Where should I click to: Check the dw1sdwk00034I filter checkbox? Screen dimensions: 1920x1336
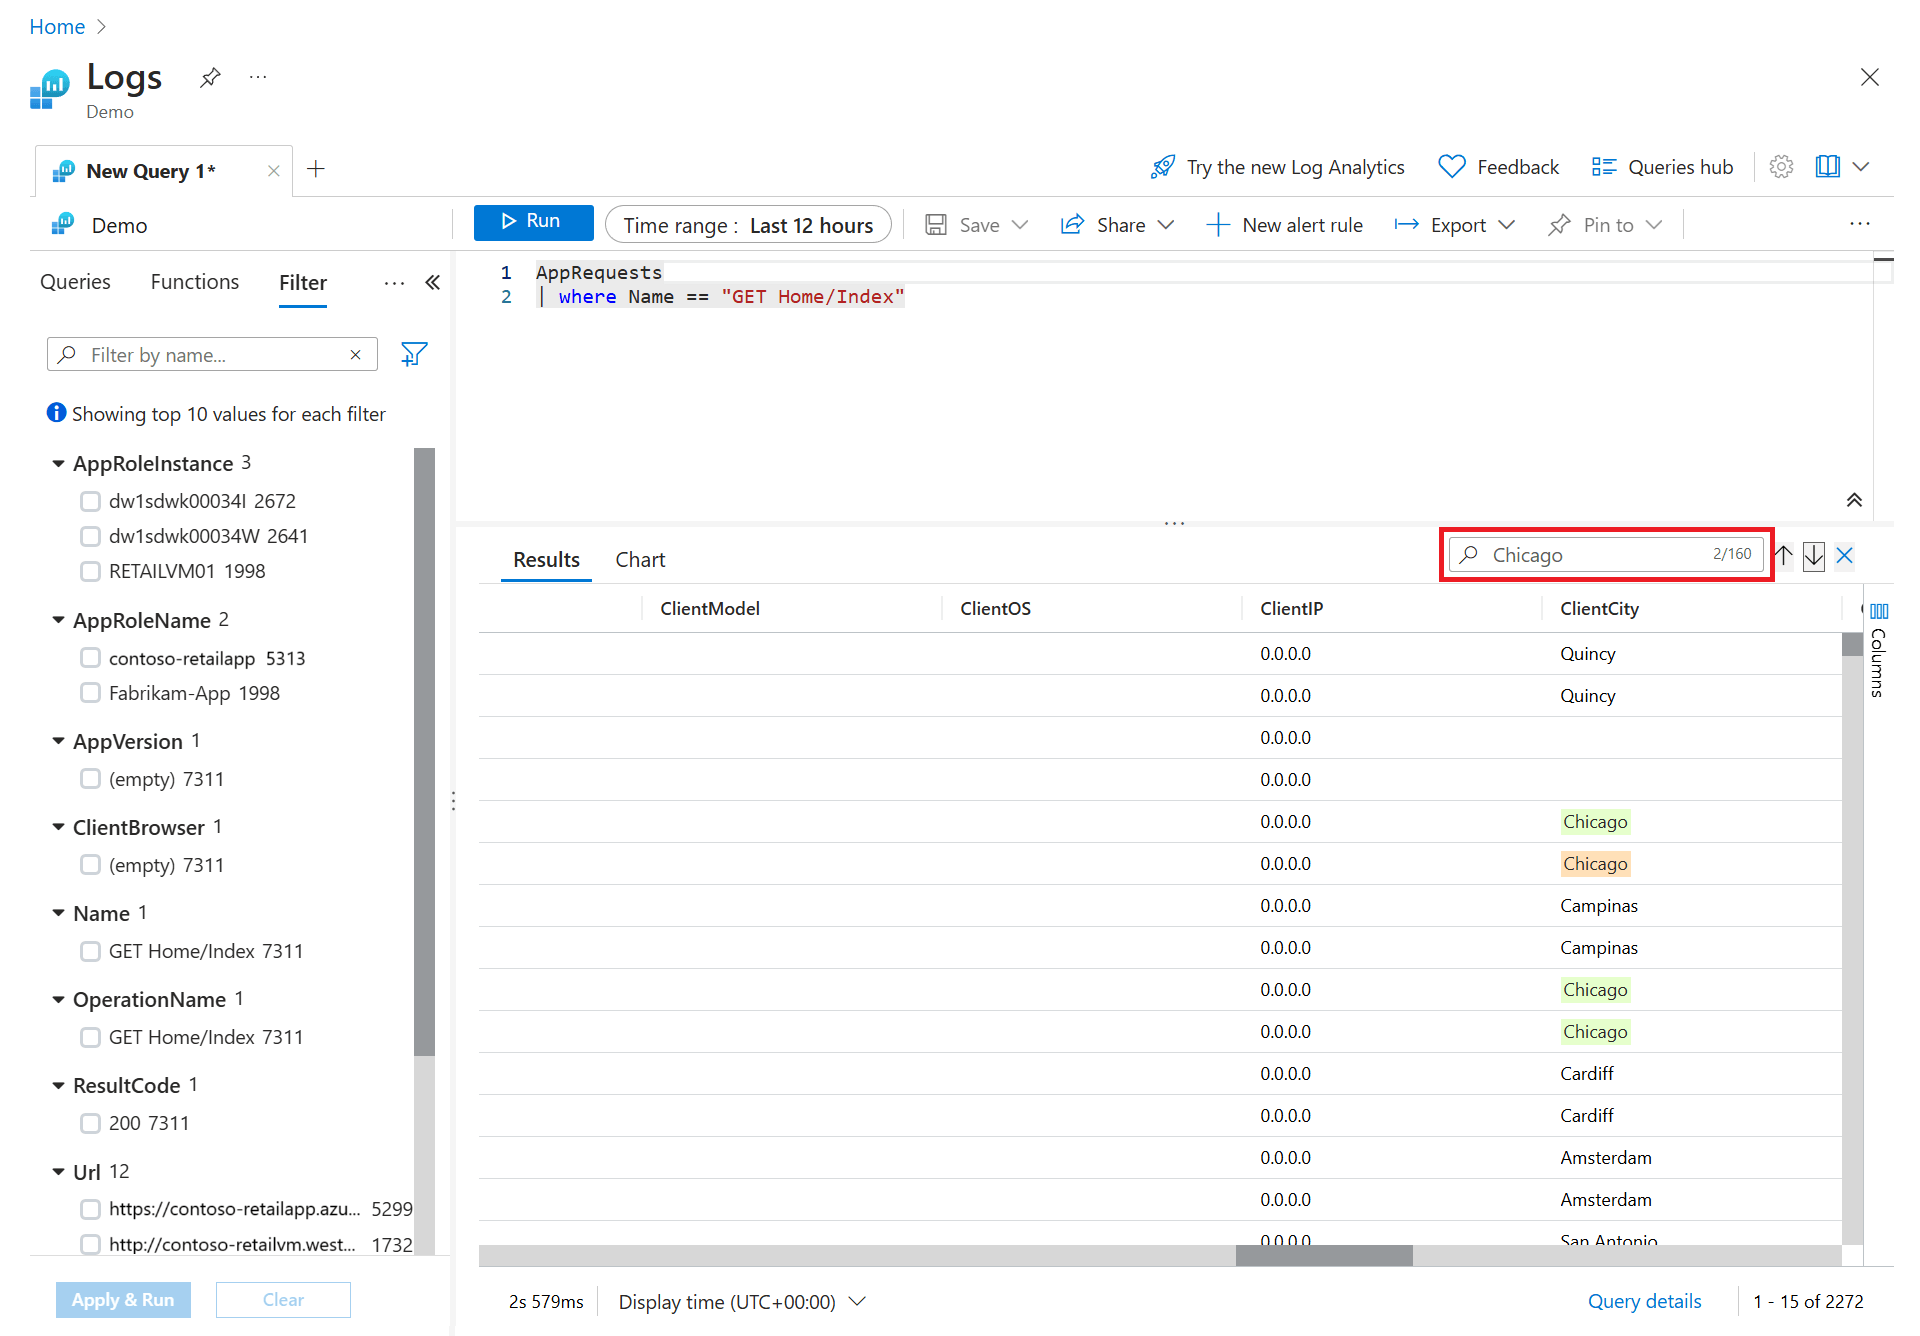point(90,501)
